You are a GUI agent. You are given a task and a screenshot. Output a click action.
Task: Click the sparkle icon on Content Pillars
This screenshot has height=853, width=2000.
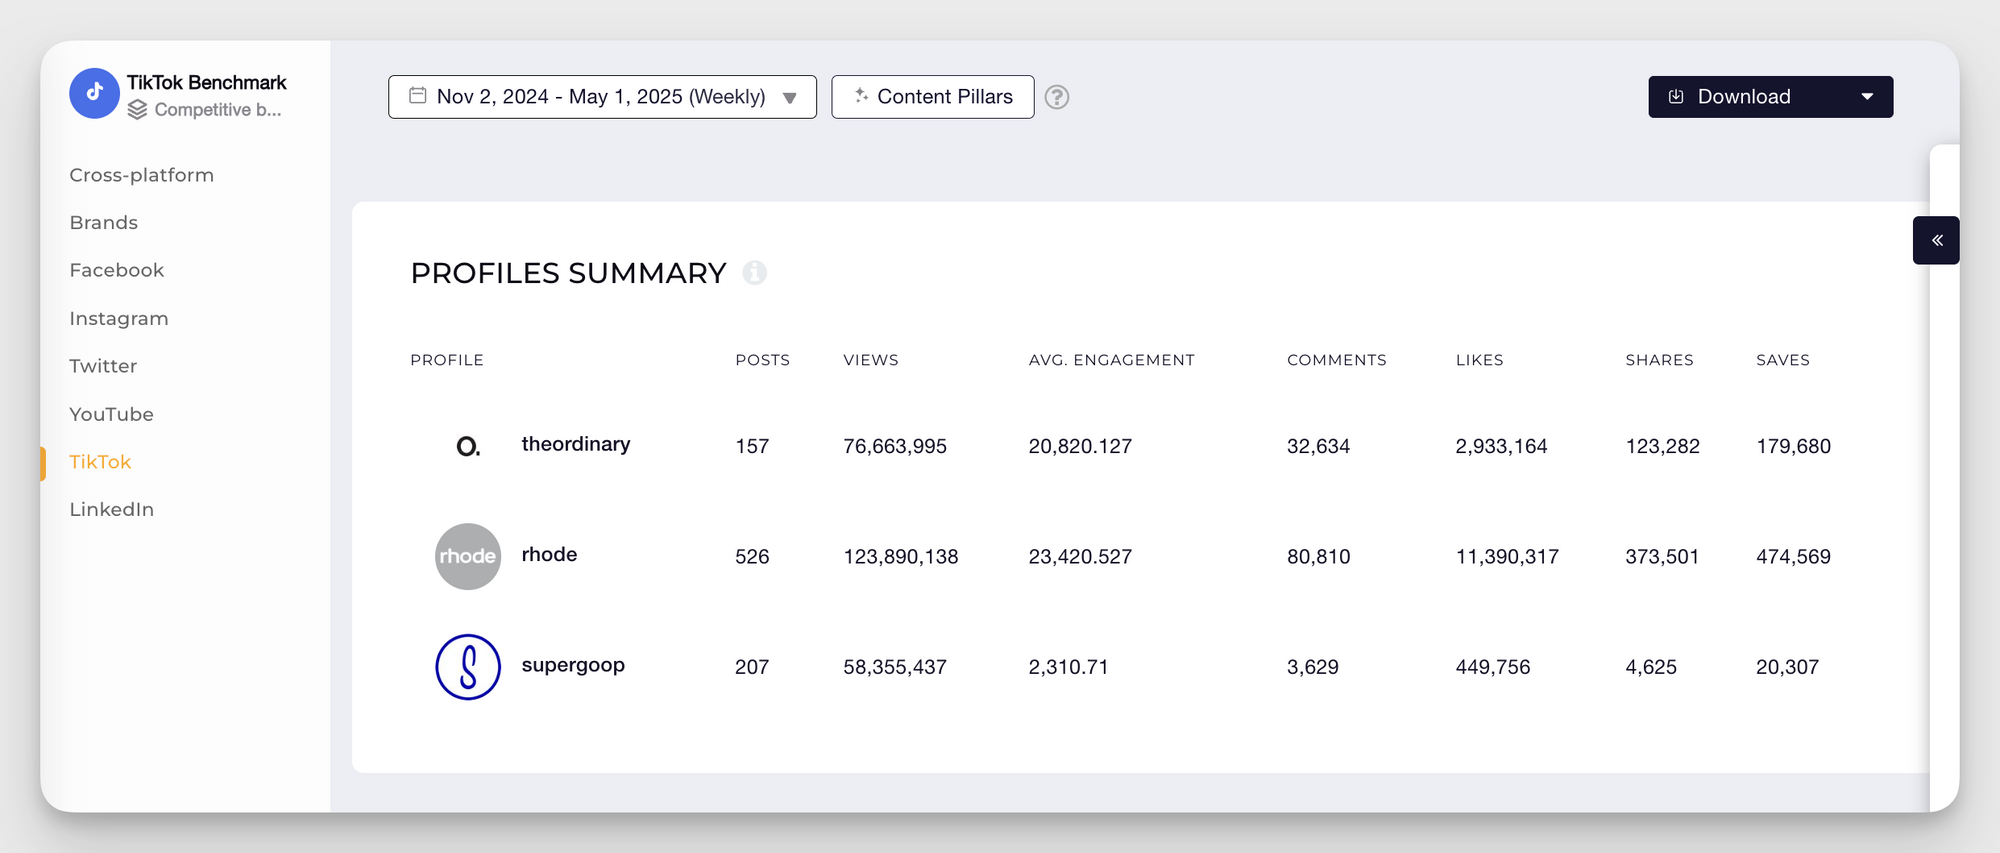click(x=861, y=95)
